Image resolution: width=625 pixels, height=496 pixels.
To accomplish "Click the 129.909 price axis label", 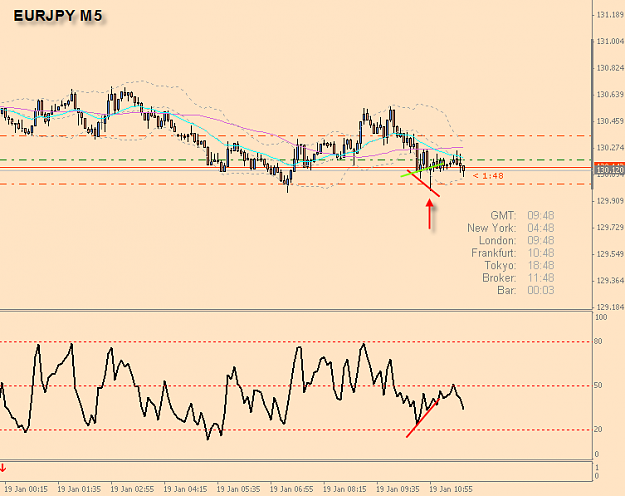I will tap(610, 201).
